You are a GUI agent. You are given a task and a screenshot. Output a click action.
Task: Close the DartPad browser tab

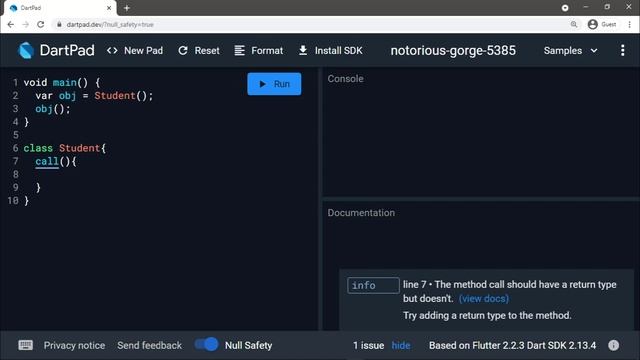109,8
